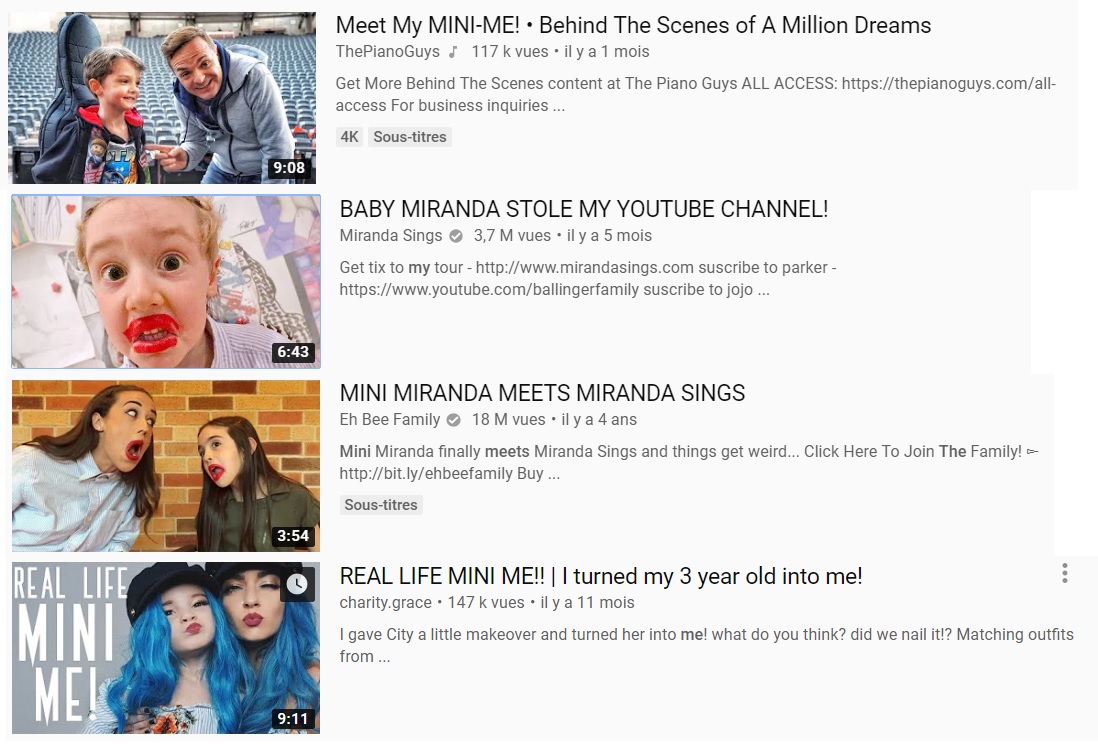
Task: Click the verified badge next to Miranda Sings
Action: (x=456, y=236)
